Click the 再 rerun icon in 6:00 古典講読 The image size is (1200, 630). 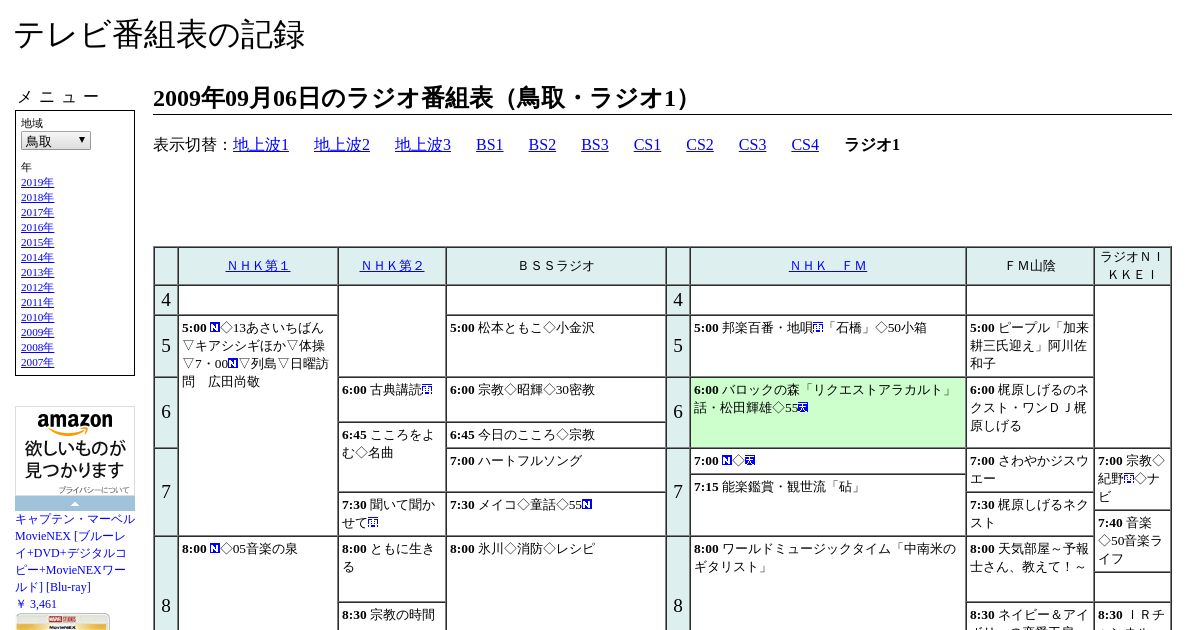click(x=427, y=389)
